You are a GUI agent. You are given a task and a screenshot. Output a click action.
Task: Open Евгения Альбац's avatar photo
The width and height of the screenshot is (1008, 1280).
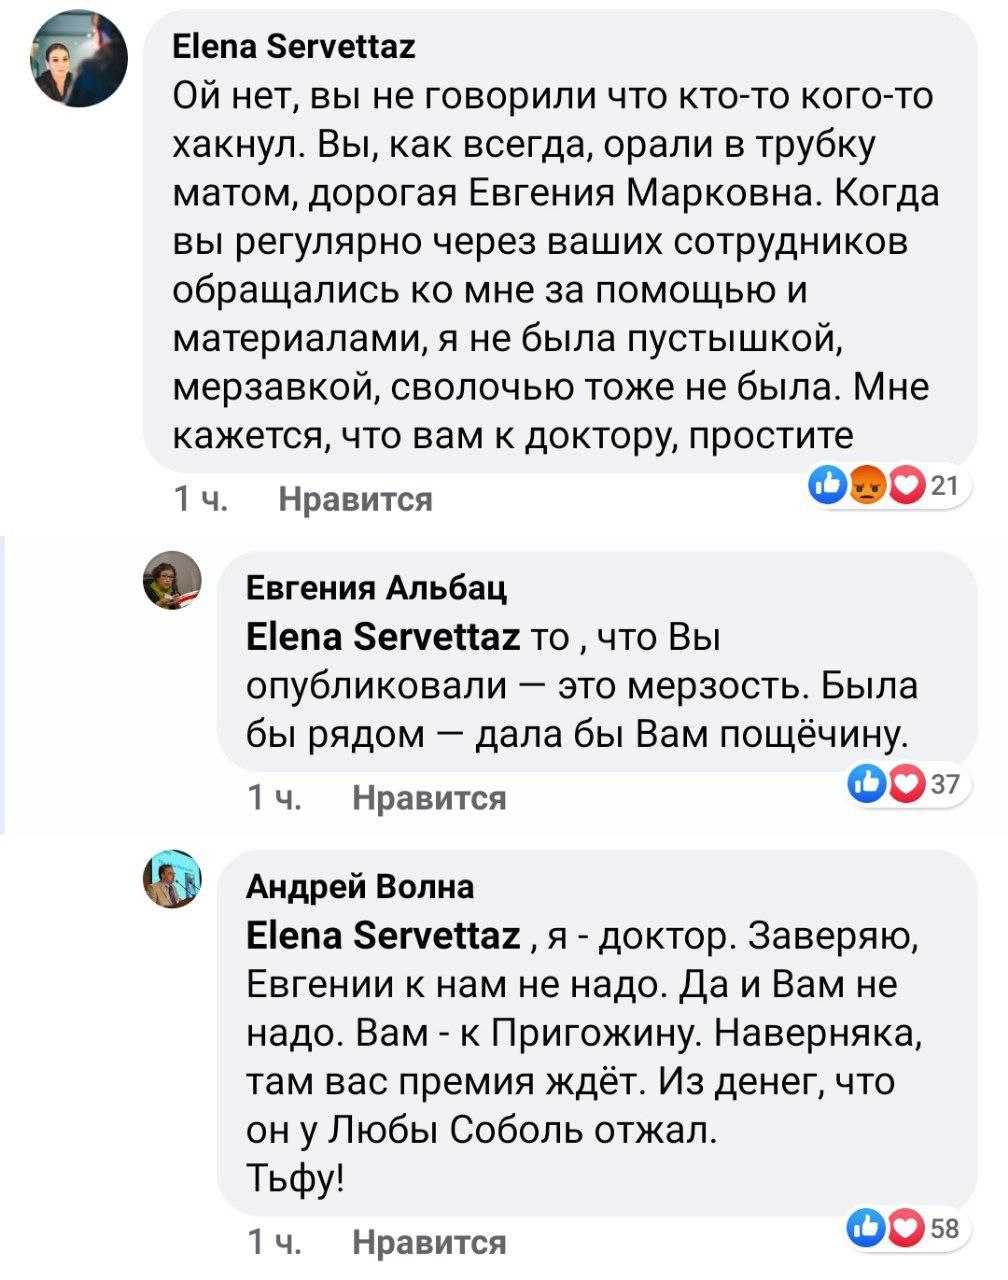pos(173,580)
